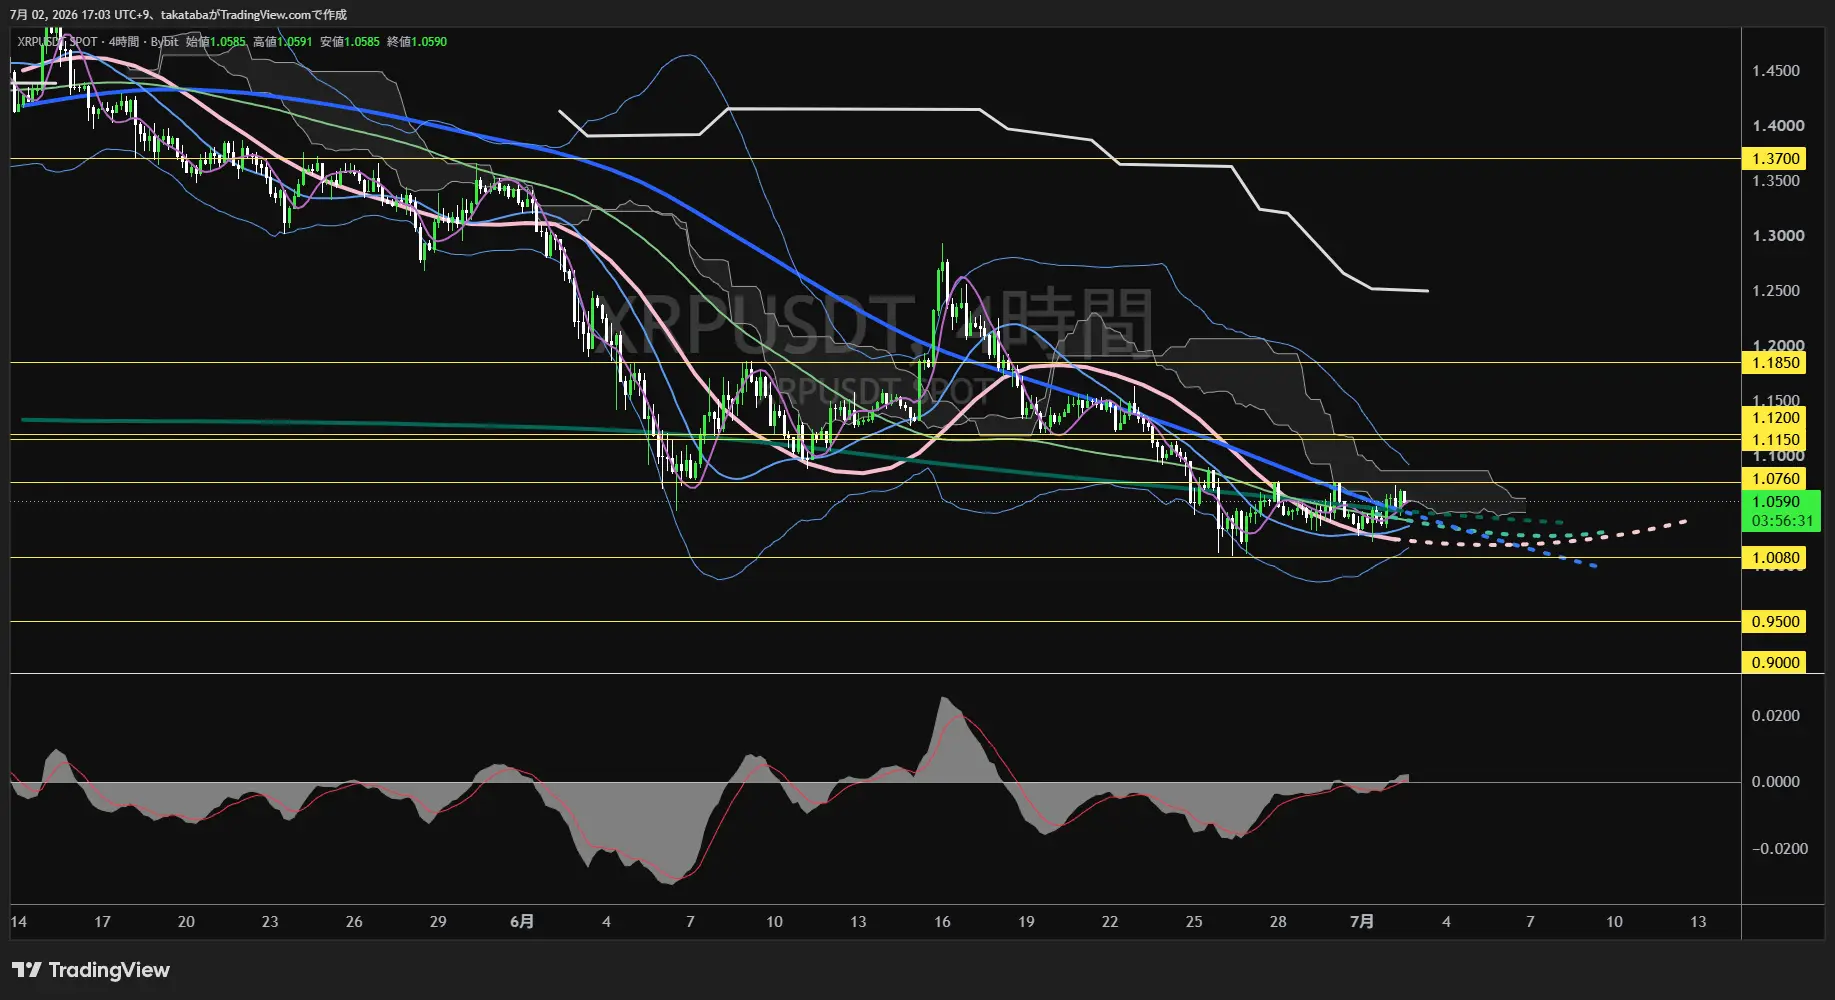The height and width of the screenshot is (1000, 1835).
Task: Click the date 29 on the time axis
Action: coord(438,922)
